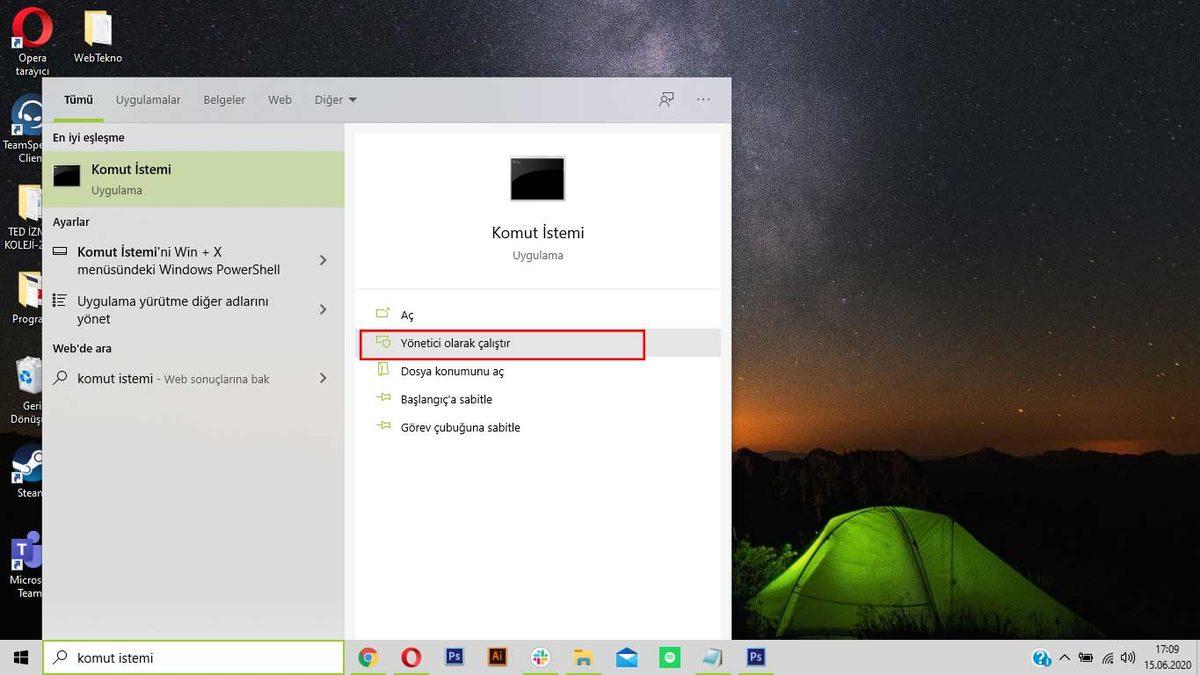This screenshot has width=1200, height=675.
Task: Open Slack from the taskbar
Action: pos(540,657)
